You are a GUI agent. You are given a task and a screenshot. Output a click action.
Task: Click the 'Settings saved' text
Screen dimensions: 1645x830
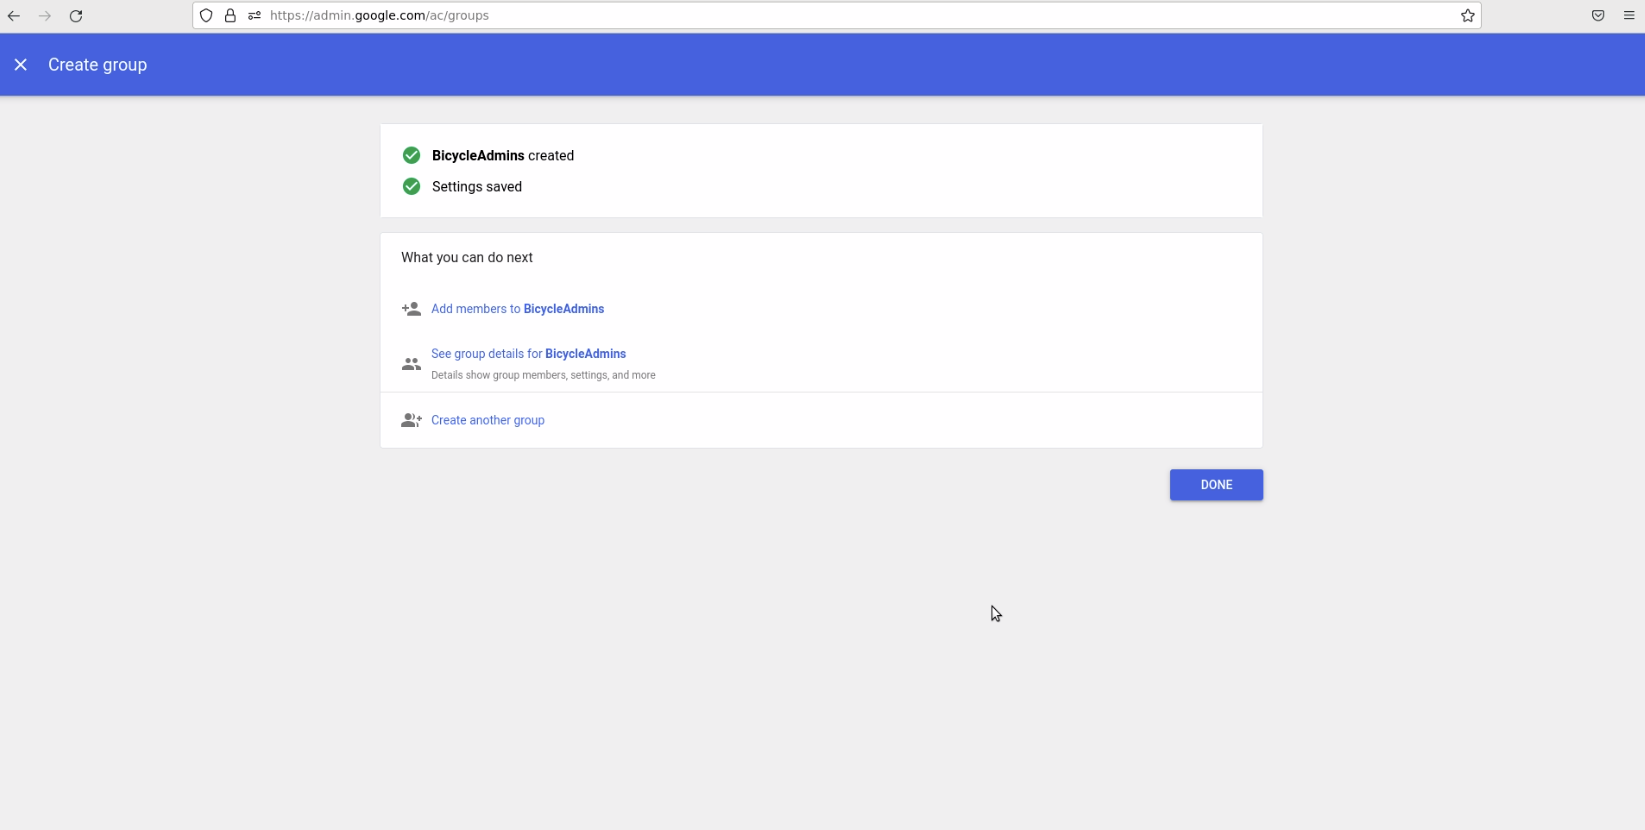click(x=477, y=187)
